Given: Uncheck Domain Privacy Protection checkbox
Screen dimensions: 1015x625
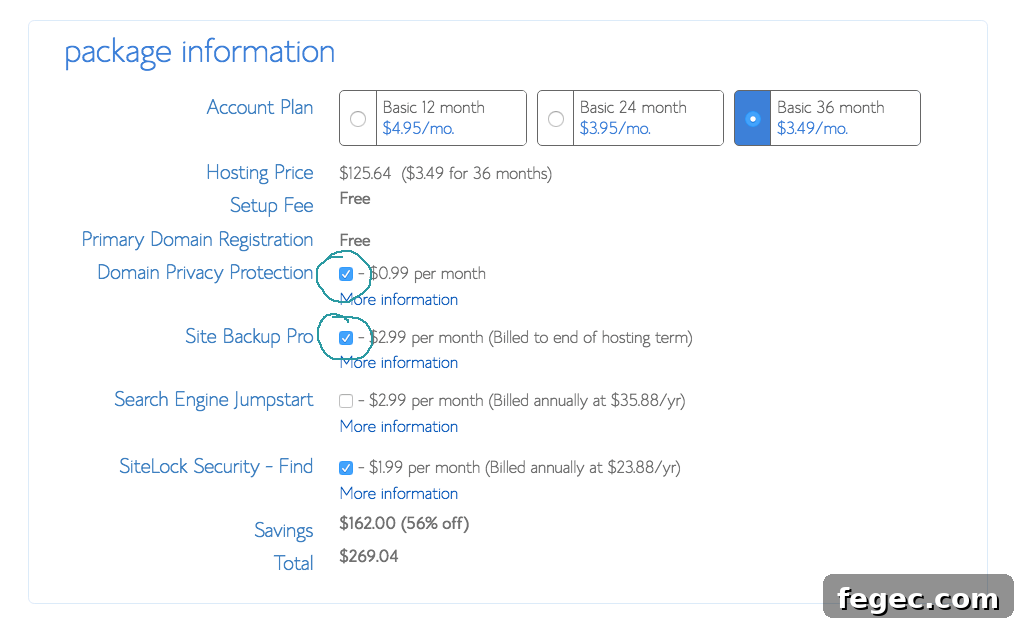Looking at the screenshot, I should 346,274.
